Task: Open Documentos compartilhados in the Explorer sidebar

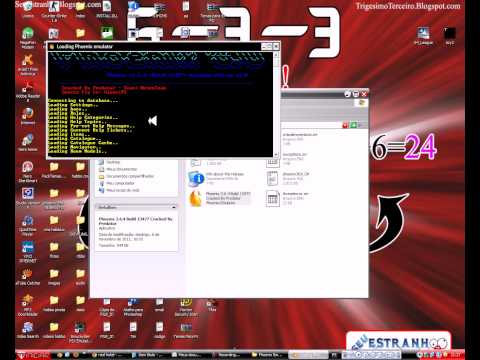Action: pos(126,176)
